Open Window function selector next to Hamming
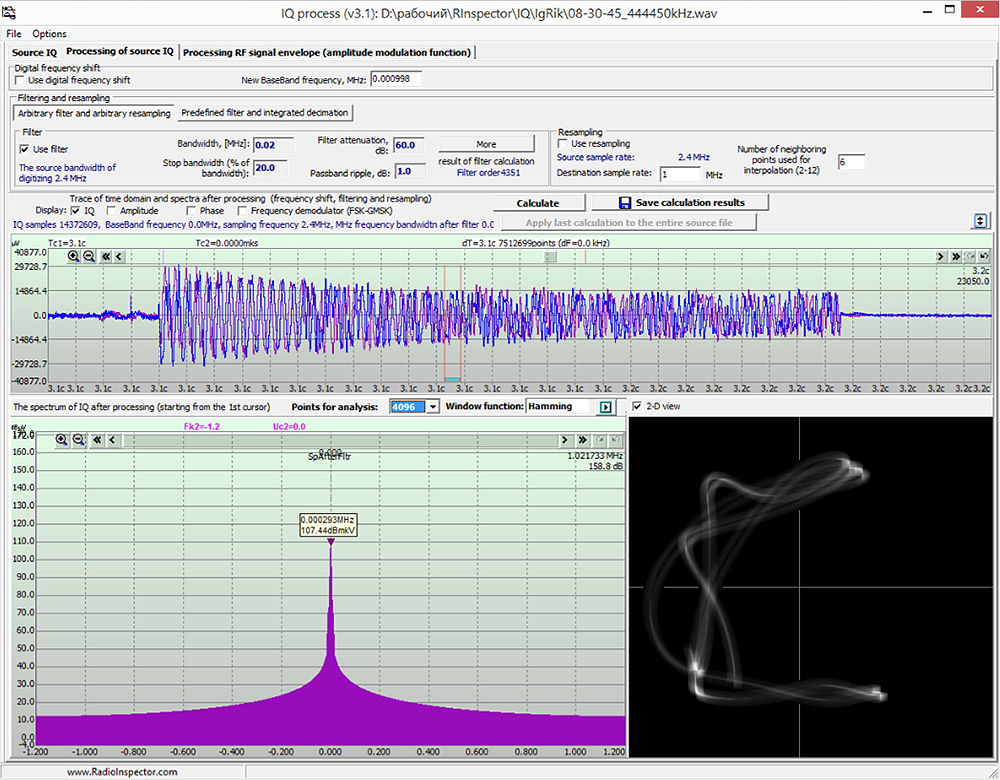 coord(605,407)
